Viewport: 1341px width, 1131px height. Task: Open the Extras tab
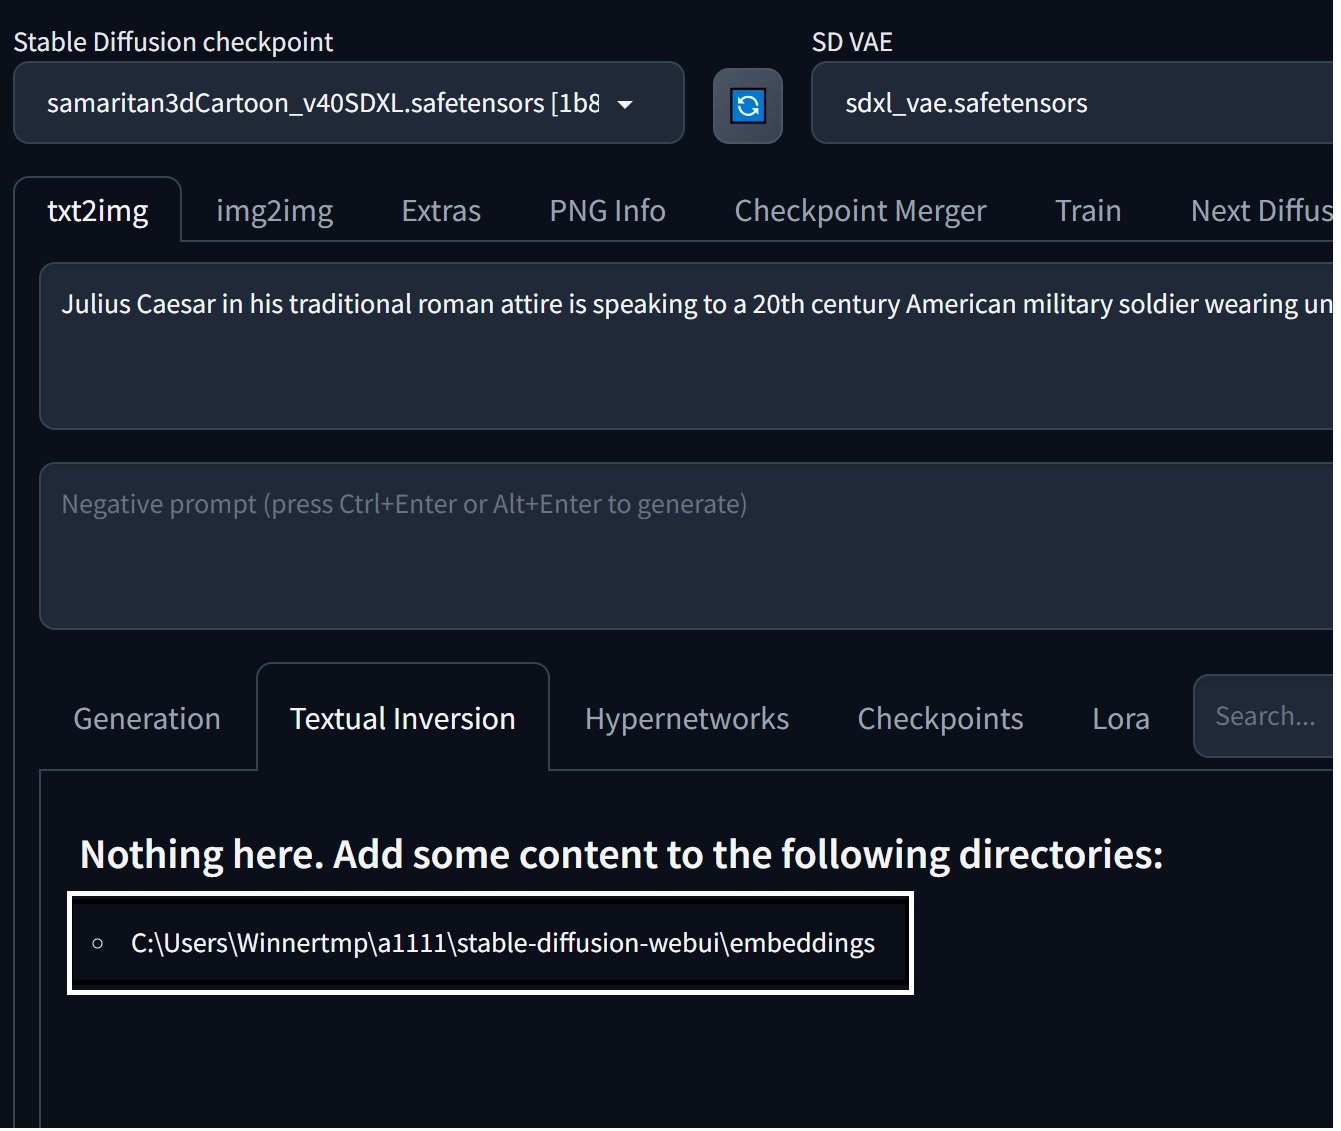pyautogui.click(x=441, y=210)
